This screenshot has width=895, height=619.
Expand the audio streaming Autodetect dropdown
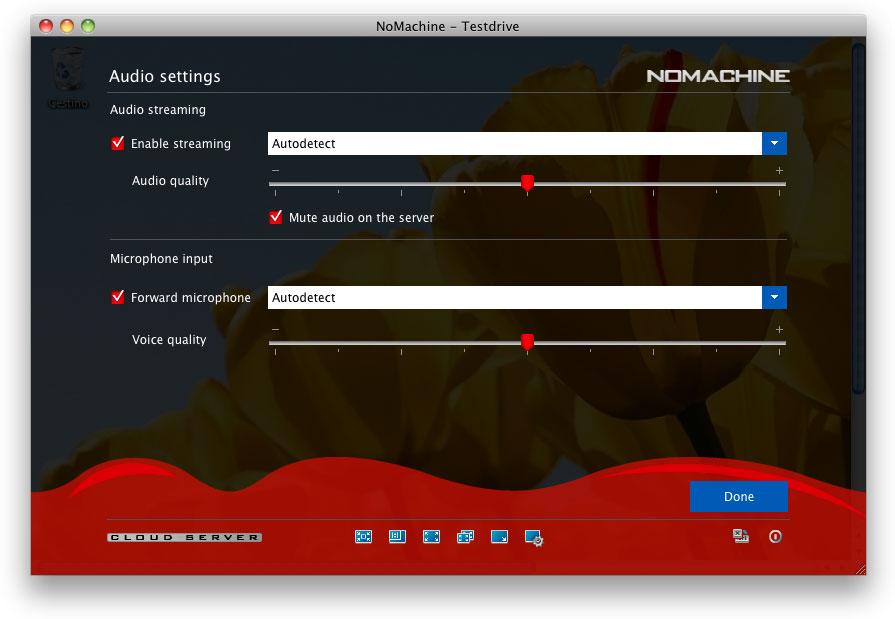(x=774, y=144)
